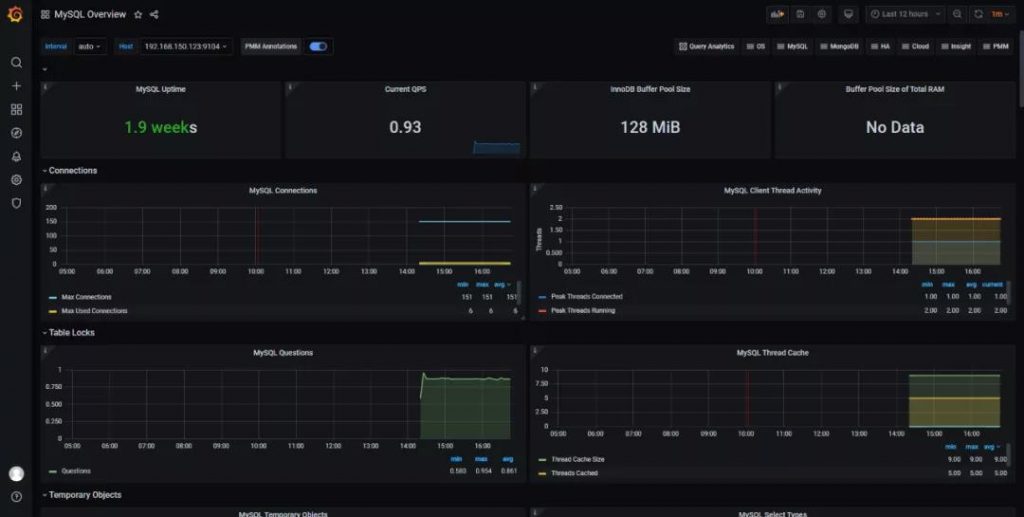Screen dimensions: 1024x517
Task: Collapse the Connections row
Action: 70,170
